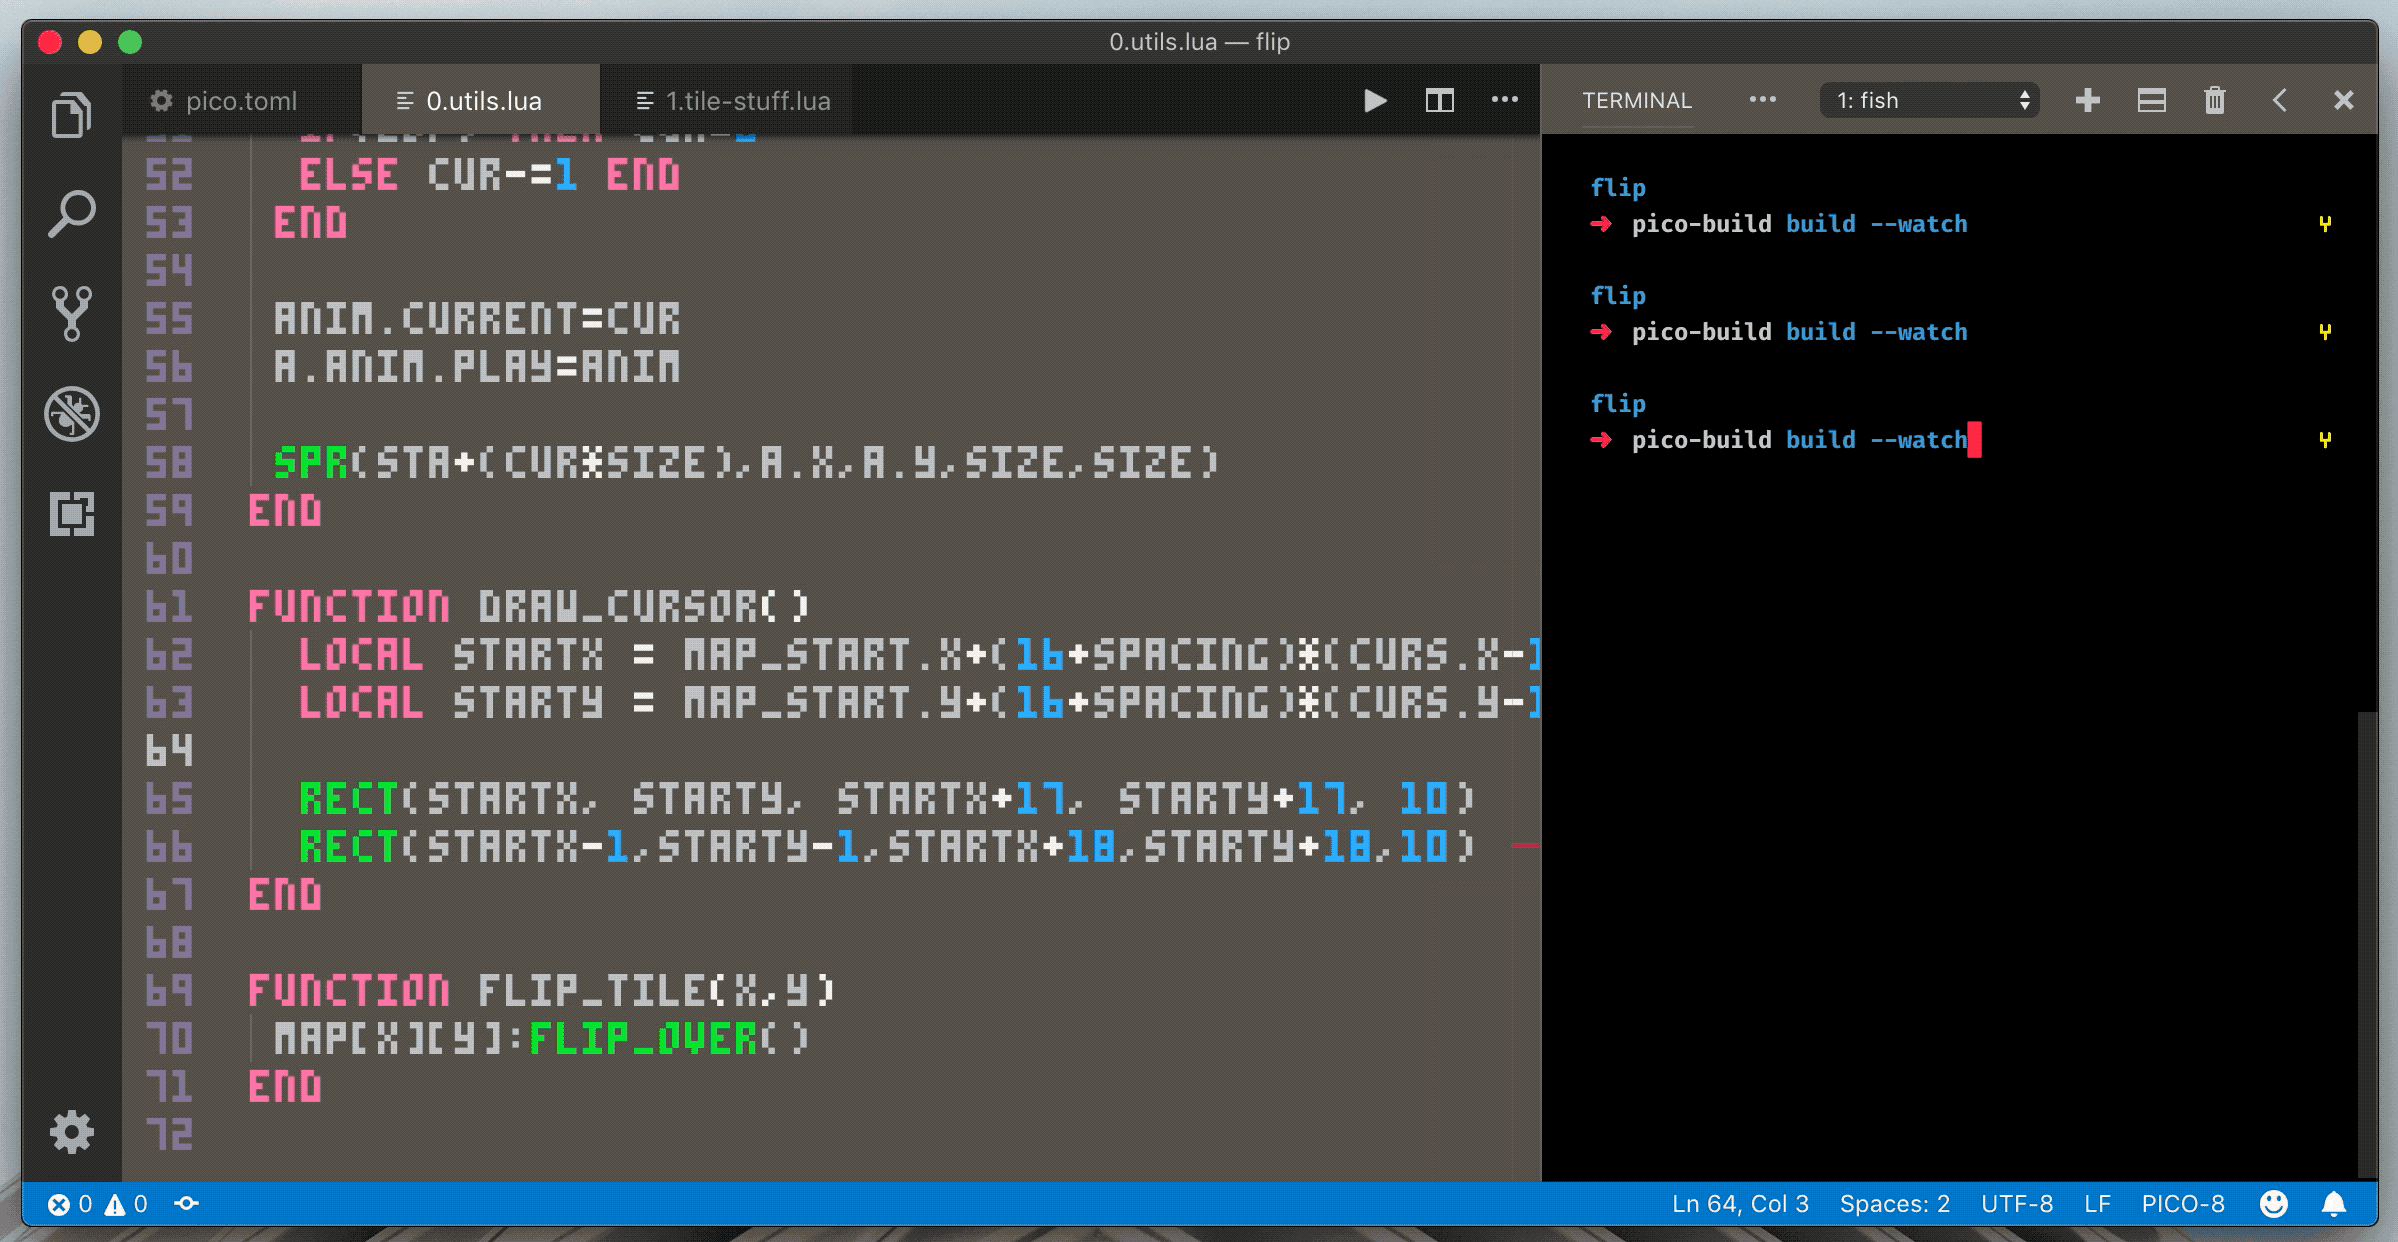This screenshot has height=1242, width=2398.
Task: Move panel position with the left chevron
Action: pyautogui.click(x=2279, y=101)
